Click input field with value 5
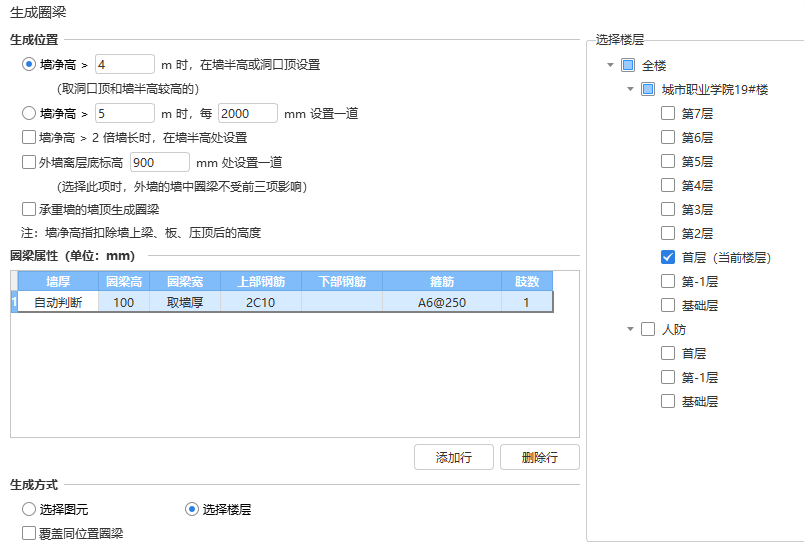The width and height of the screenshot is (804, 545). tap(125, 113)
